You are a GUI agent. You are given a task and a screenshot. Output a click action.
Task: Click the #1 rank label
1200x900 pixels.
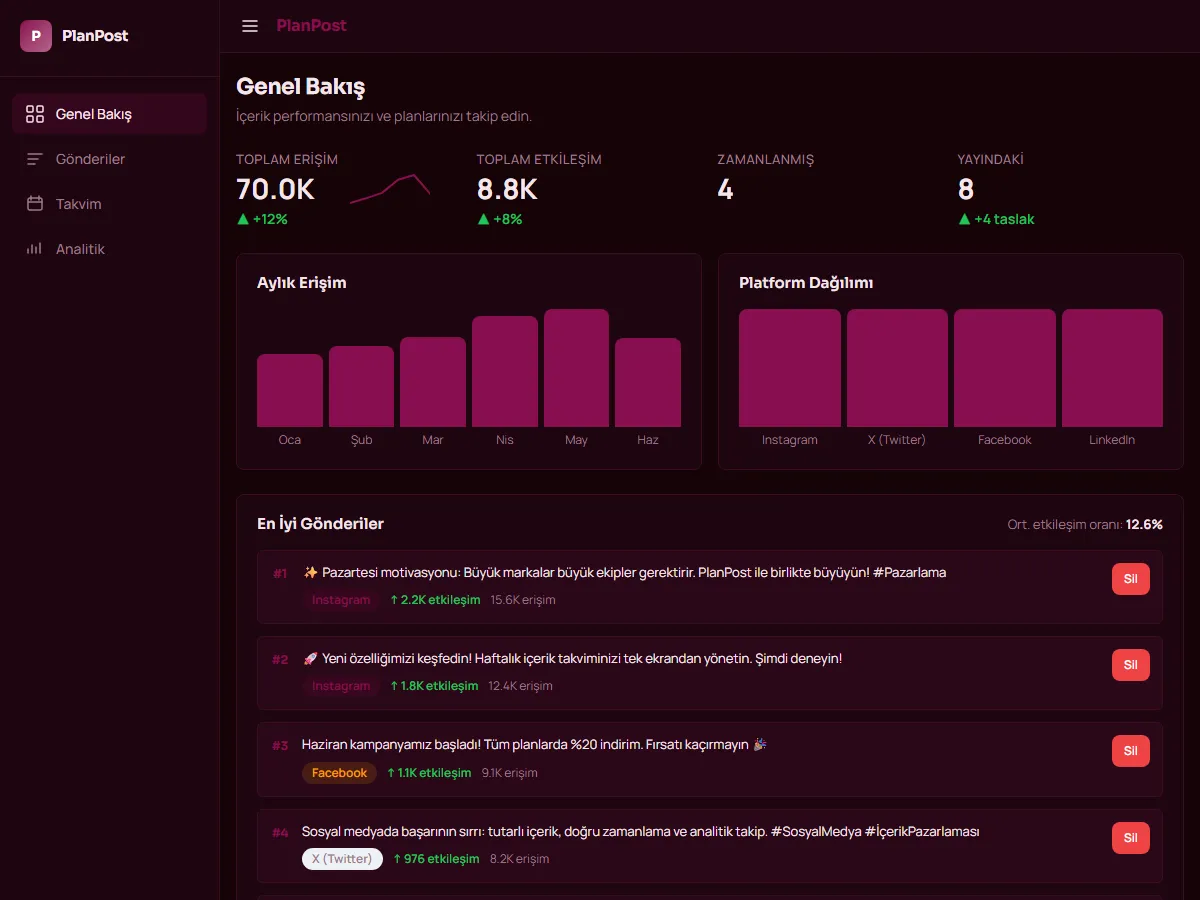[280, 573]
